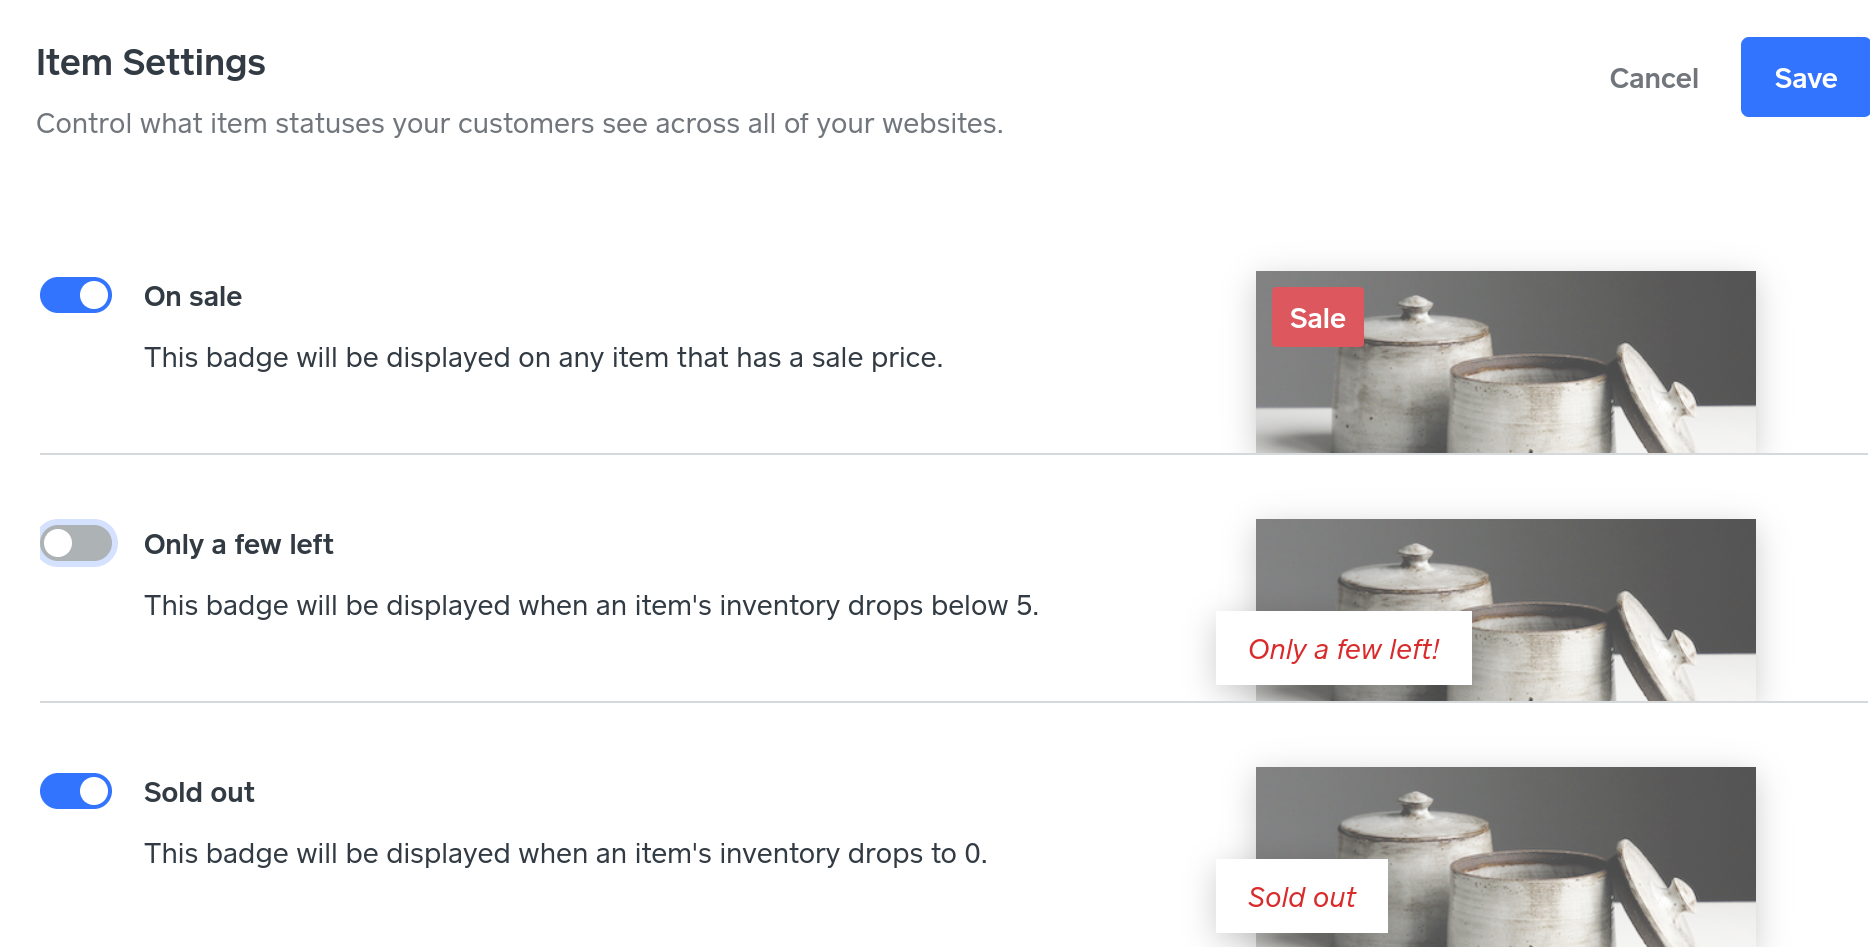Viewport: 1870px width, 947px height.
Task: Click the 'Only a few left' setting label
Action: click(238, 545)
